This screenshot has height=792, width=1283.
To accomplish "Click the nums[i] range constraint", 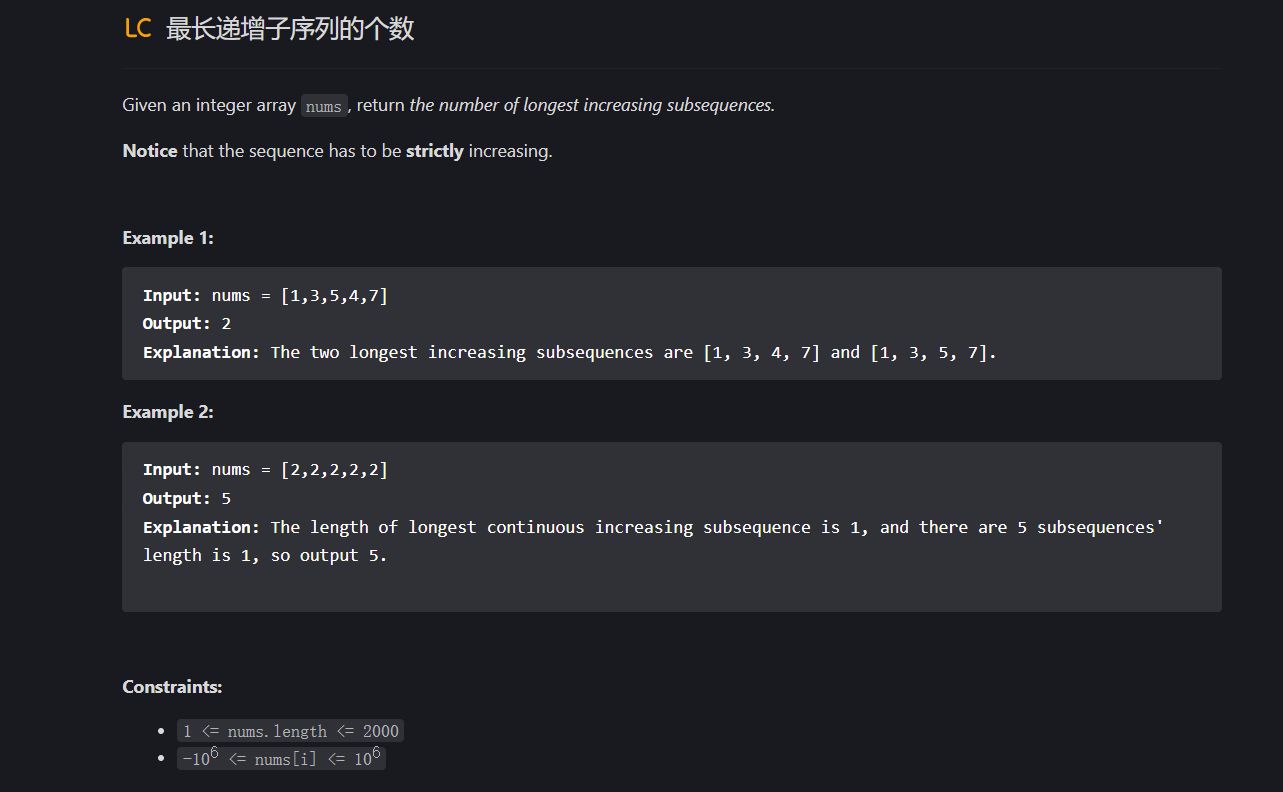I will tap(281, 758).
